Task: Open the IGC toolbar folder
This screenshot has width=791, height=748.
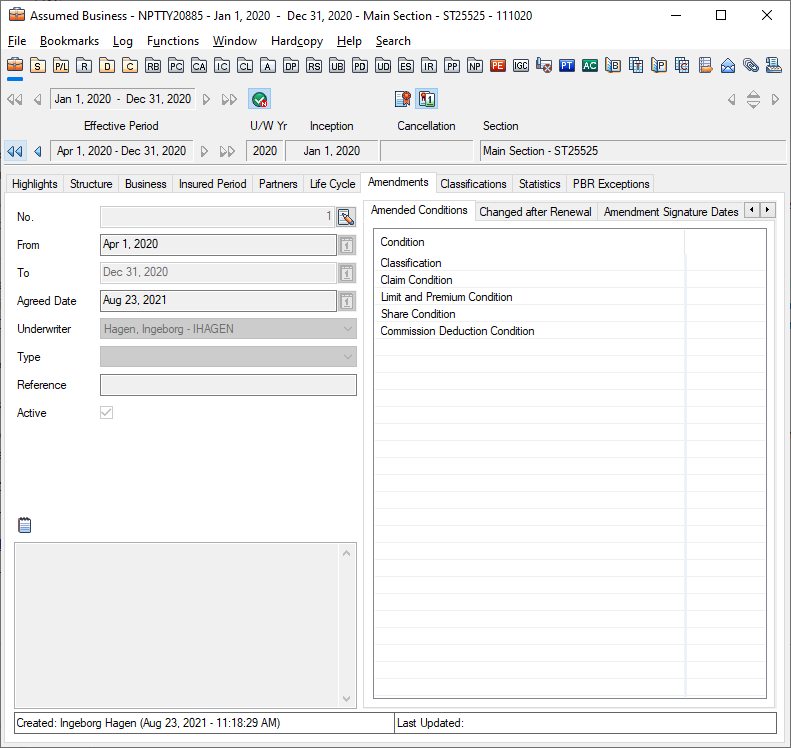Action: (x=521, y=66)
